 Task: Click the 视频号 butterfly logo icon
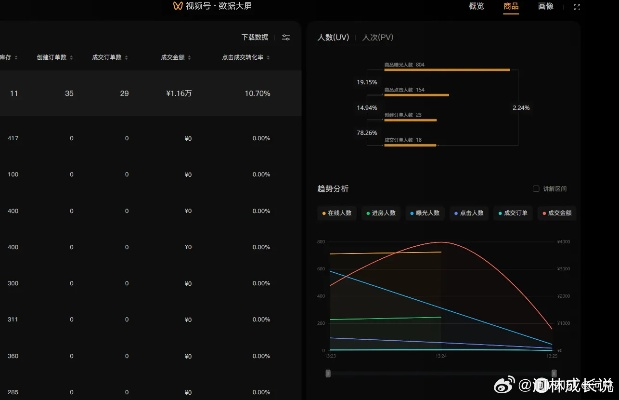(177, 6)
